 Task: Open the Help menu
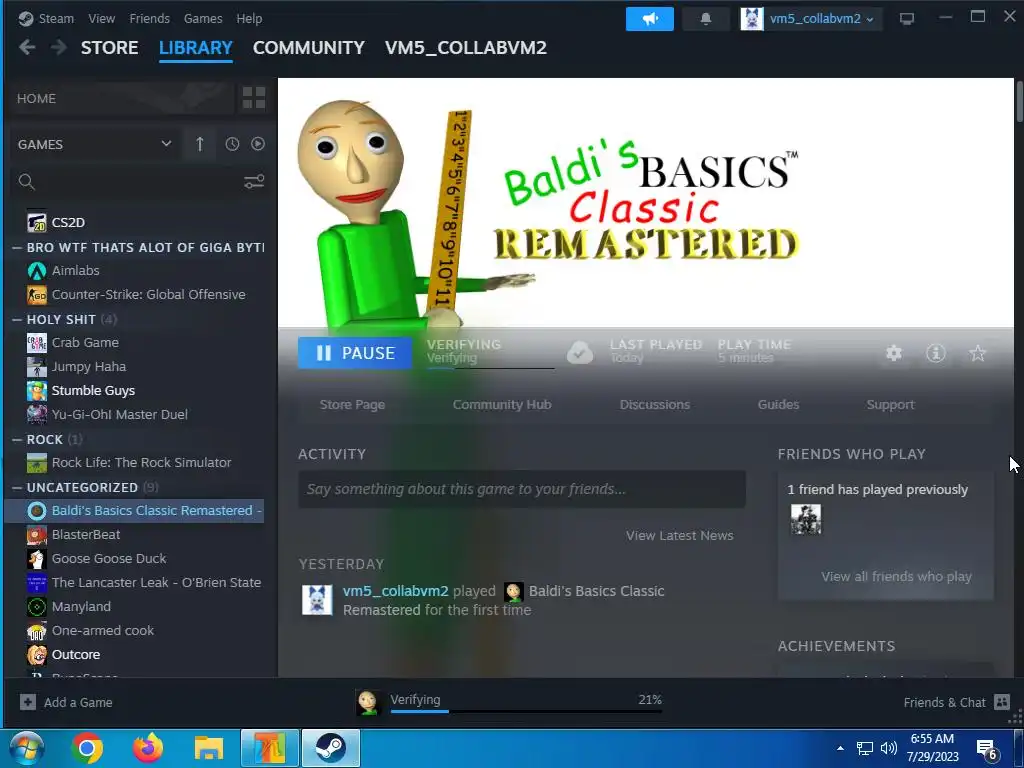[x=249, y=18]
